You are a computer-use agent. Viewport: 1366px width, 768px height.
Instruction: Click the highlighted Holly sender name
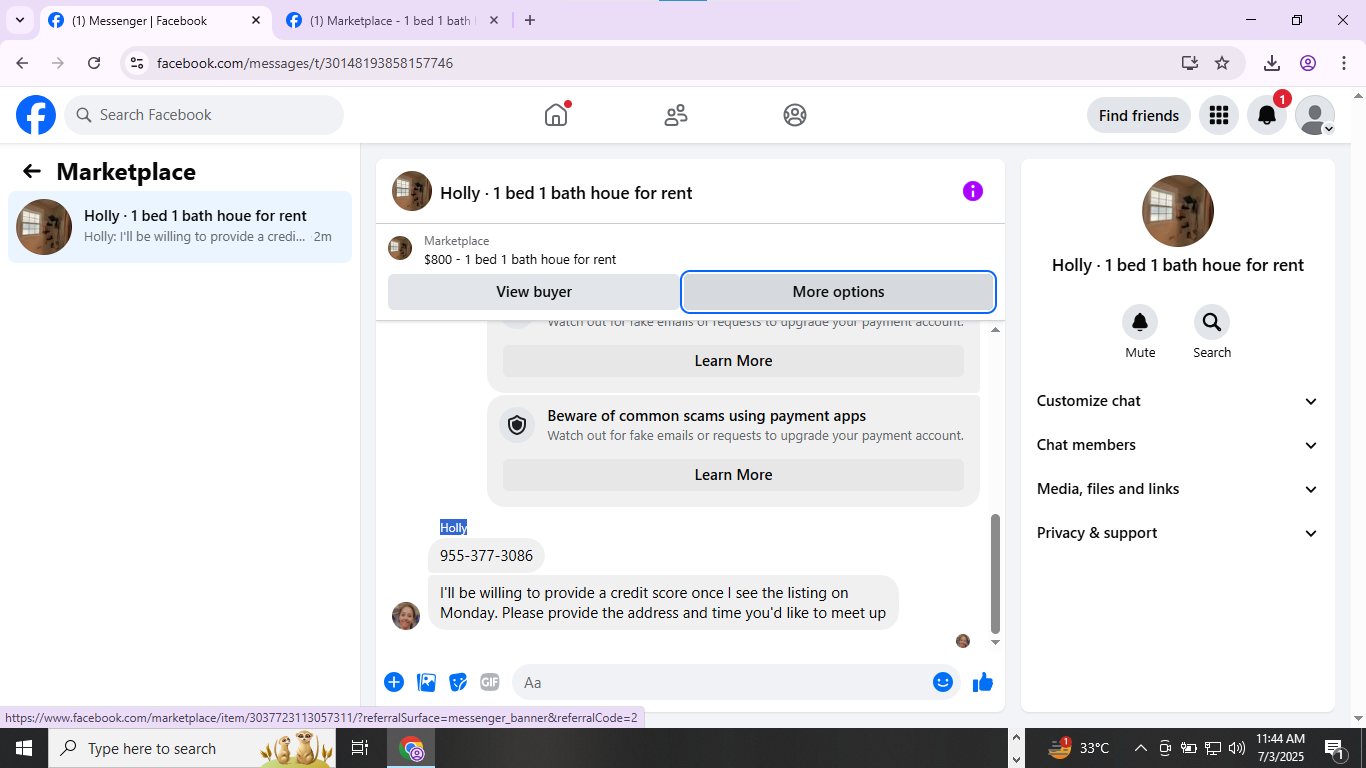[x=453, y=527]
